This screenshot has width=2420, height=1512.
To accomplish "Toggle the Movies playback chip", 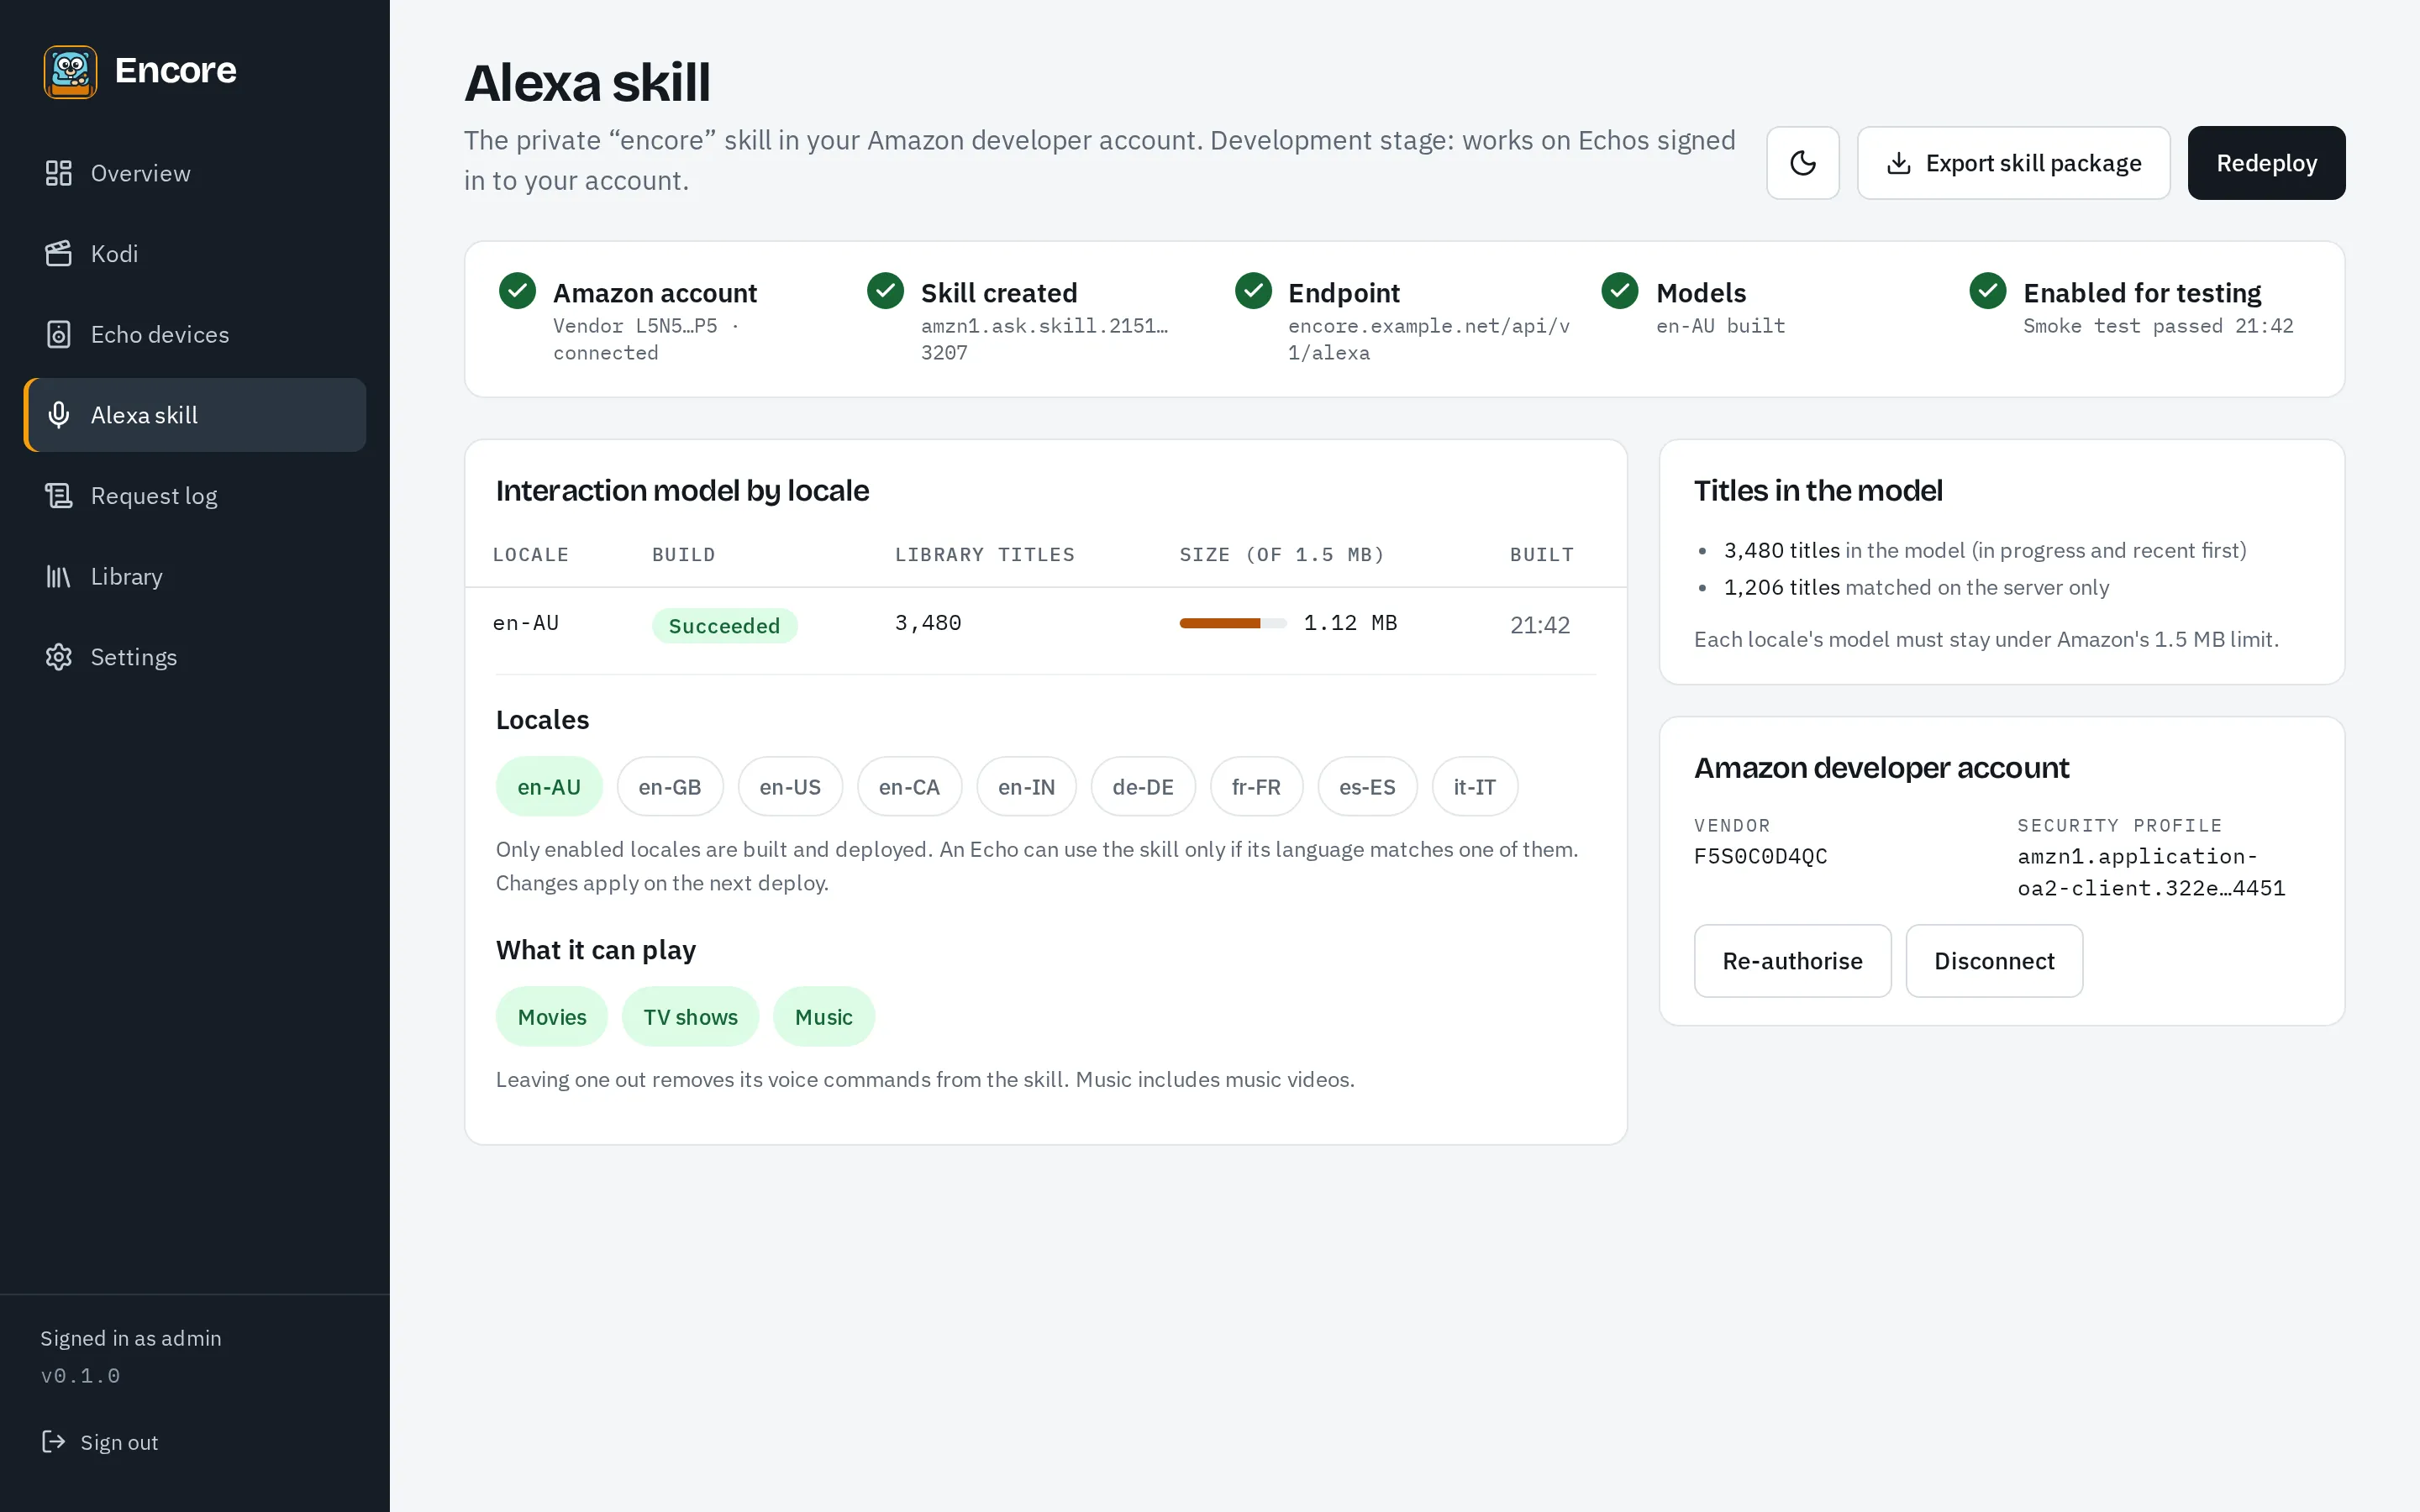I will point(552,1017).
